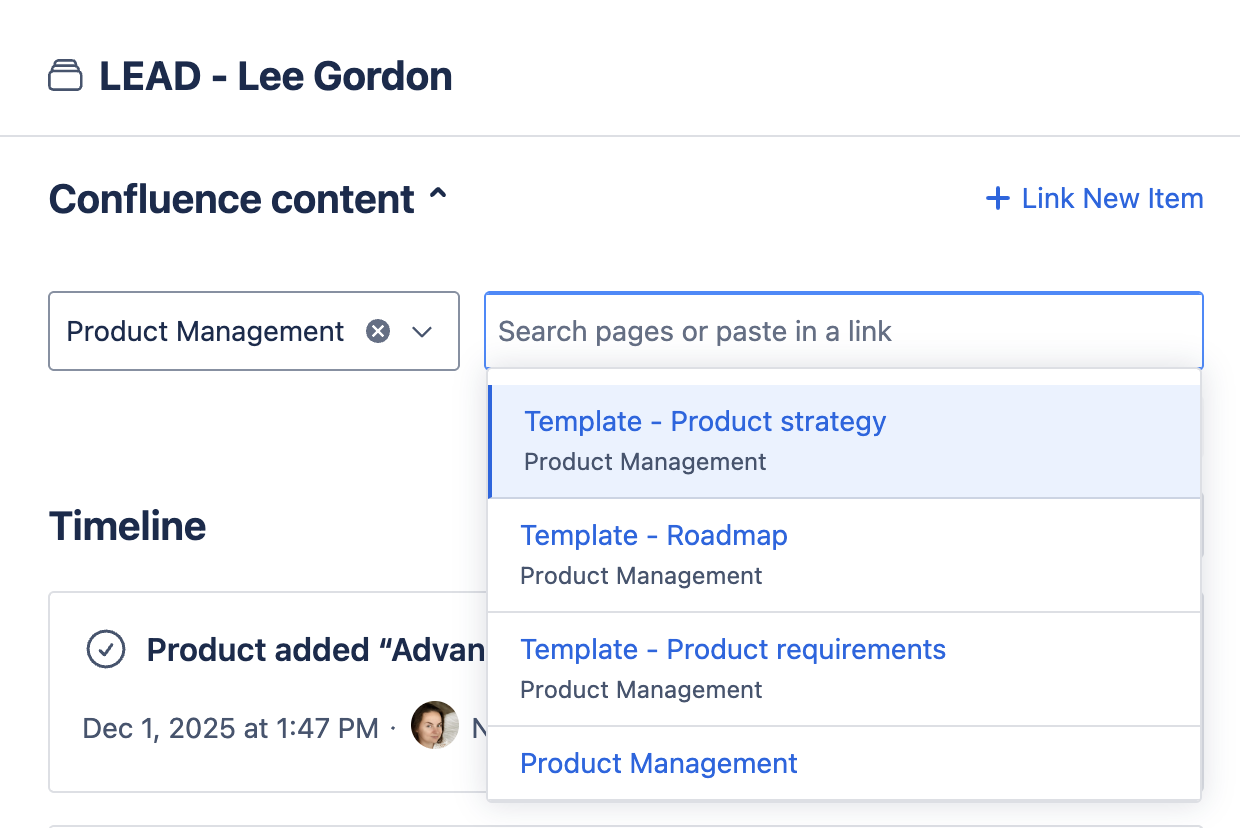
Task: Select Template - Product strategy result
Action: point(705,422)
